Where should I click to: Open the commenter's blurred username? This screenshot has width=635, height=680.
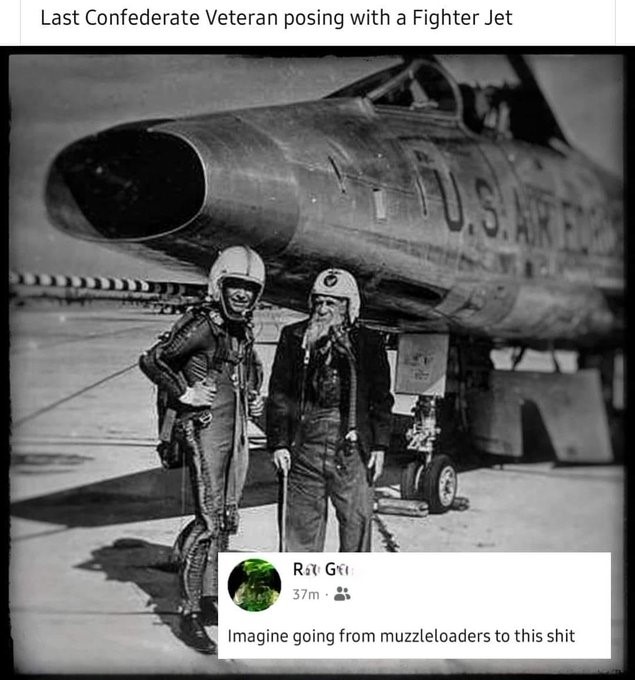(323, 569)
